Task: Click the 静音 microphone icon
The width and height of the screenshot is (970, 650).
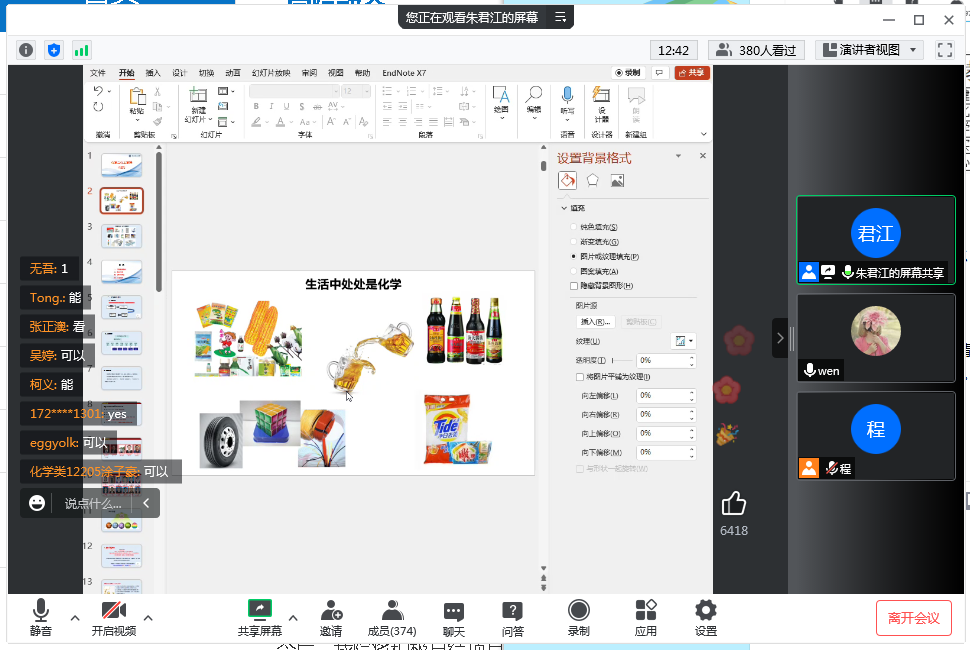Action: [40, 611]
